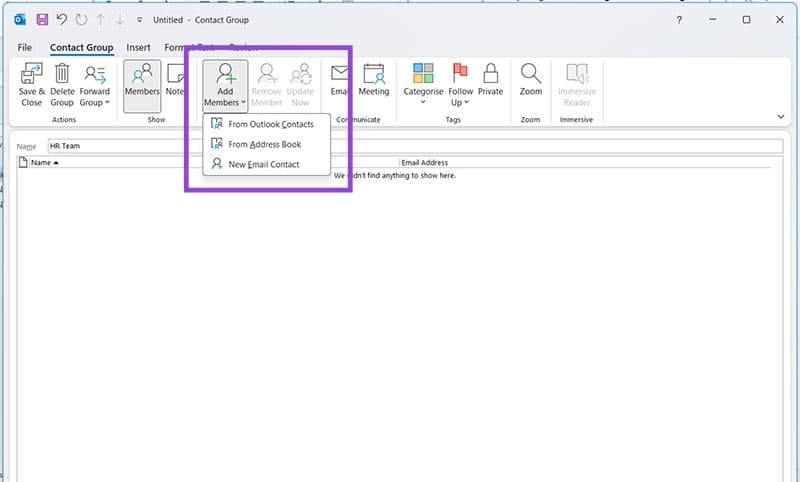The height and width of the screenshot is (482, 800).
Task: Select From Address Book menu entry
Action: coord(264,144)
